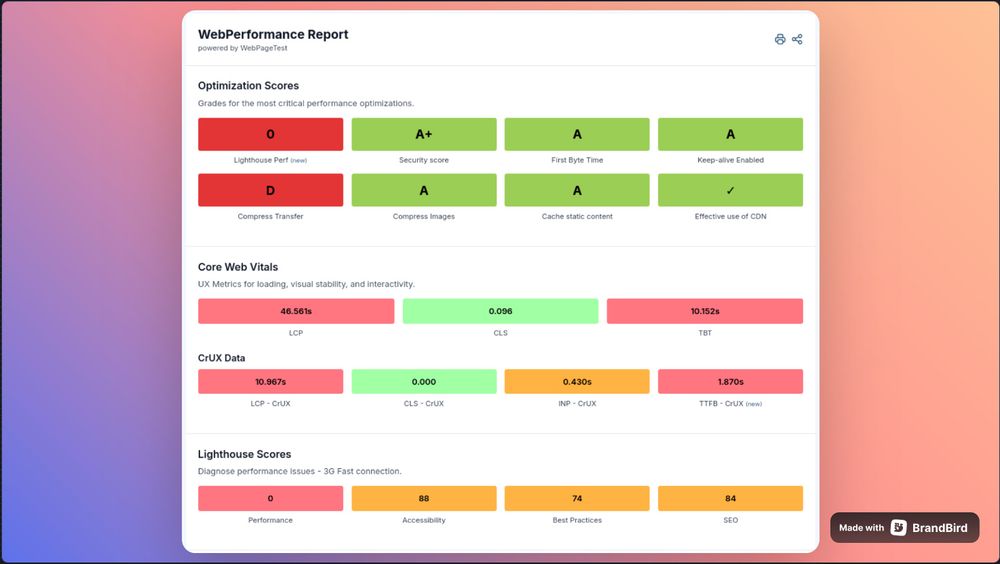Click the 'Diagnose performance issues - 3G Fast connection' text
The height and width of the screenshot is (564, 1000).
tap(300, 471)
